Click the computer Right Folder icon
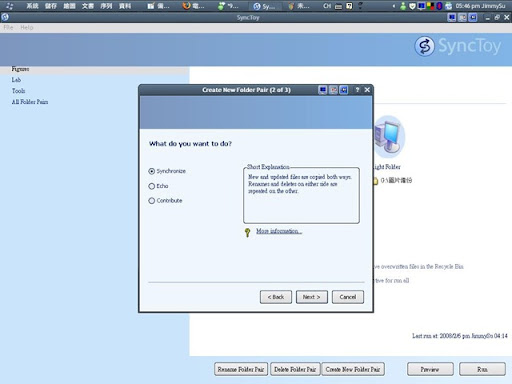The height and width of the screenshot is (384, 512). [x=388, y=137]
